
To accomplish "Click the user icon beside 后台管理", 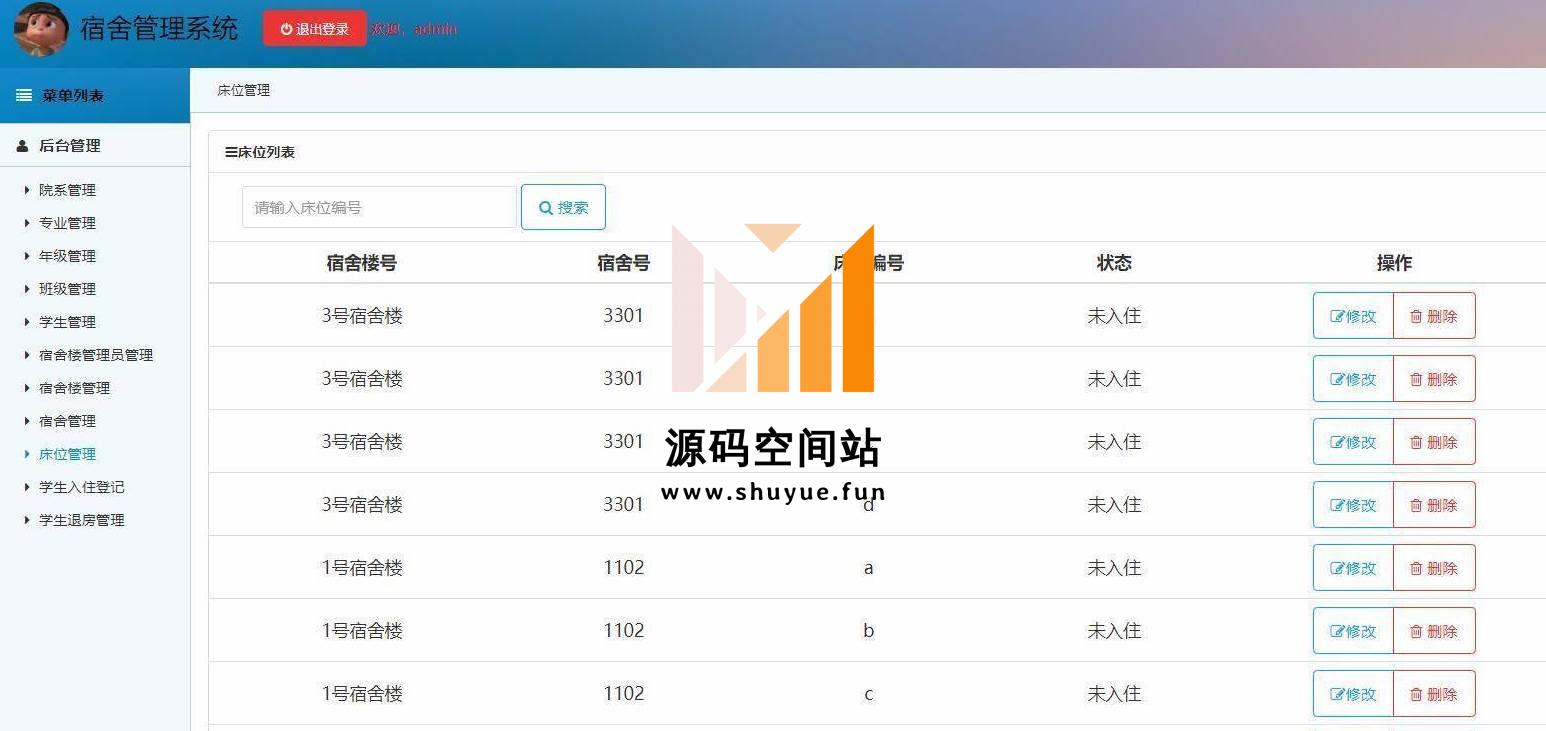I will click(23, 146).
